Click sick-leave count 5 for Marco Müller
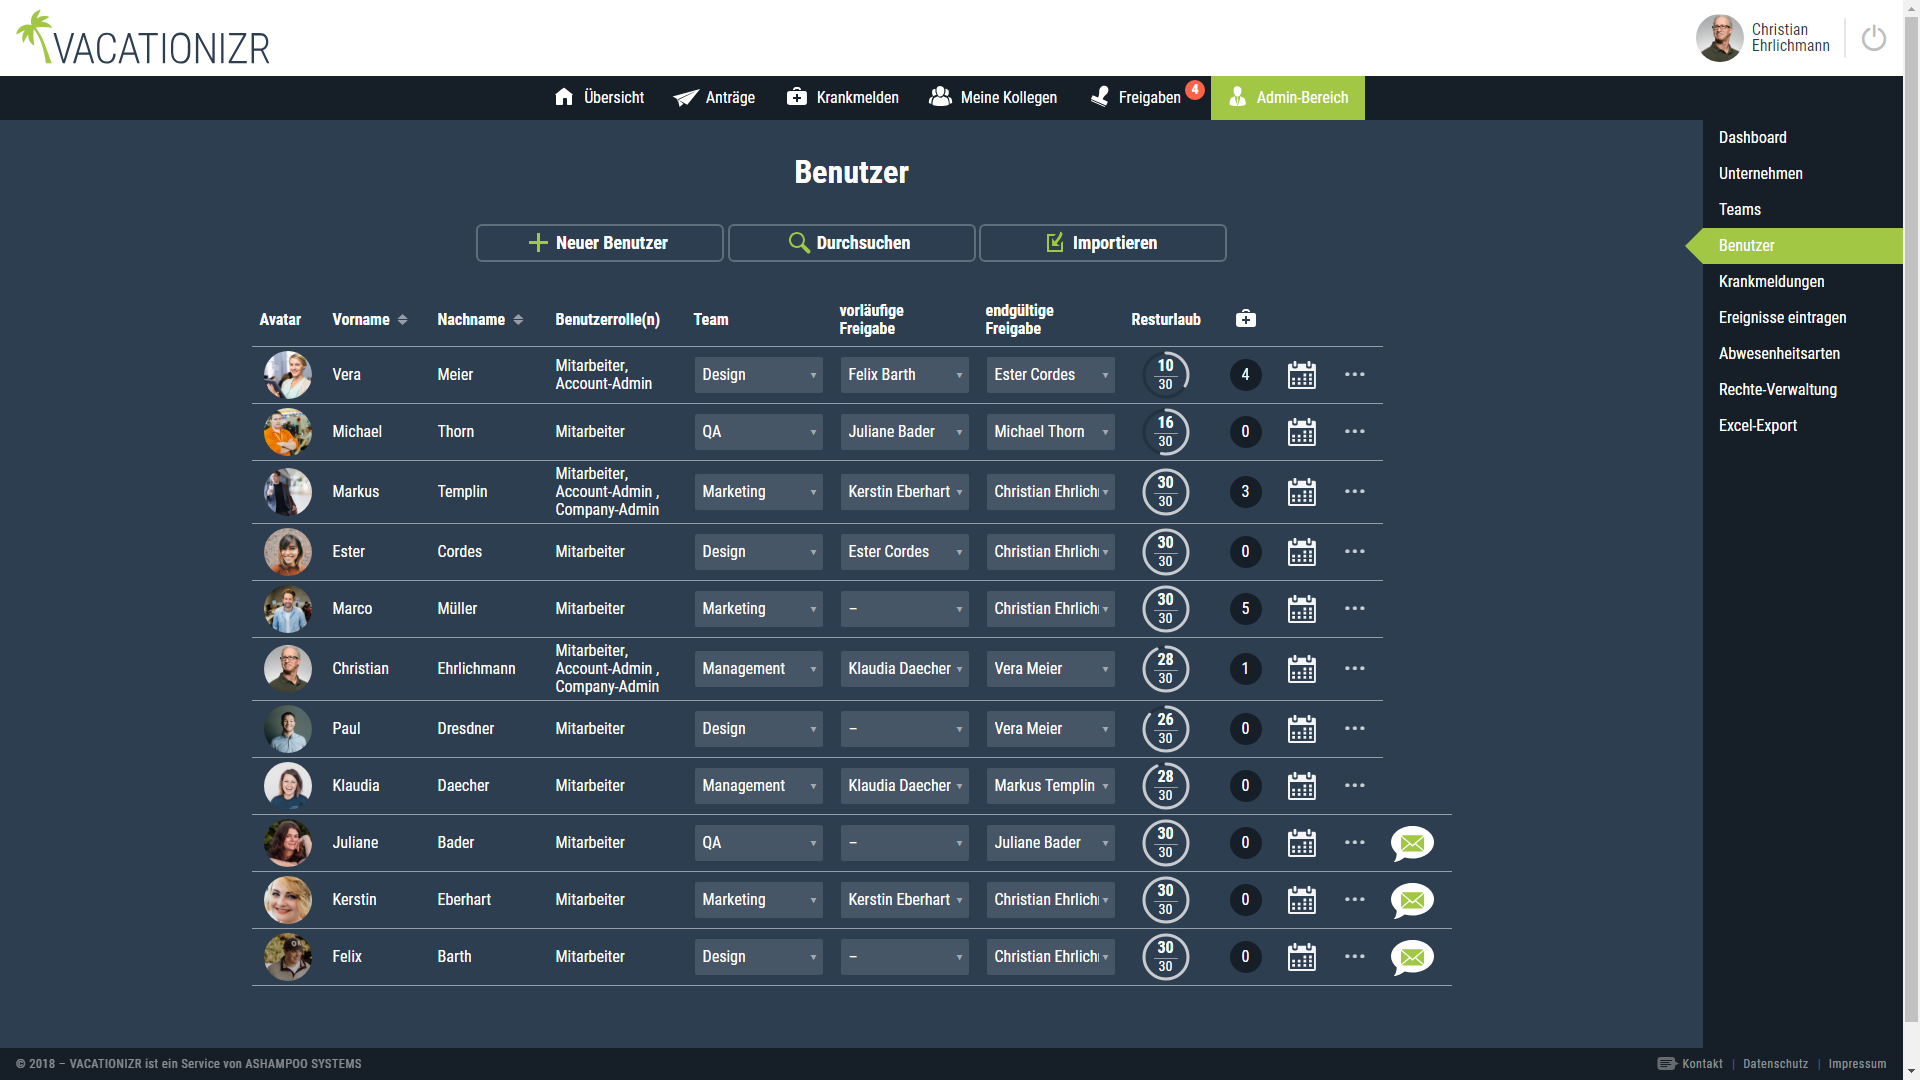Viewport: 1920px width, 1080px height. pyautogui.click(x=1245, y=609)
